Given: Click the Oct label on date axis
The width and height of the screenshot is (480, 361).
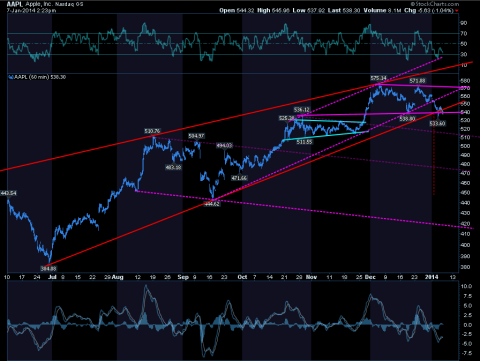Looking at the screenshot, I should 242,277.
